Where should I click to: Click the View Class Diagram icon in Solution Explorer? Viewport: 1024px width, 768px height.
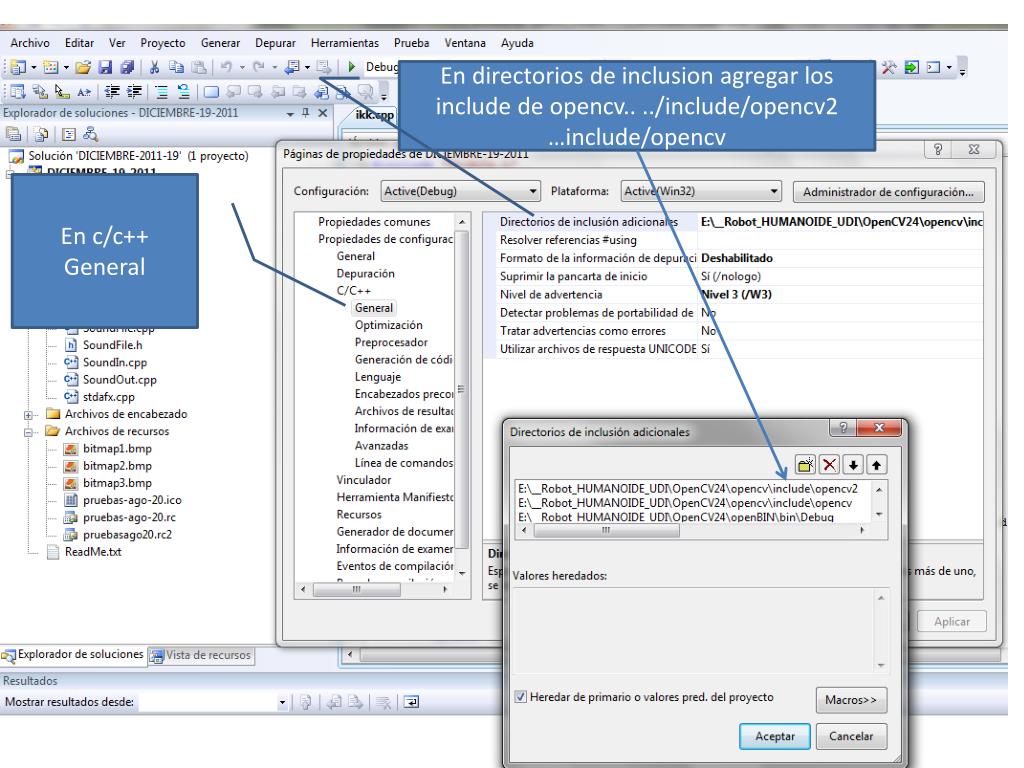(x=90, y=135)
